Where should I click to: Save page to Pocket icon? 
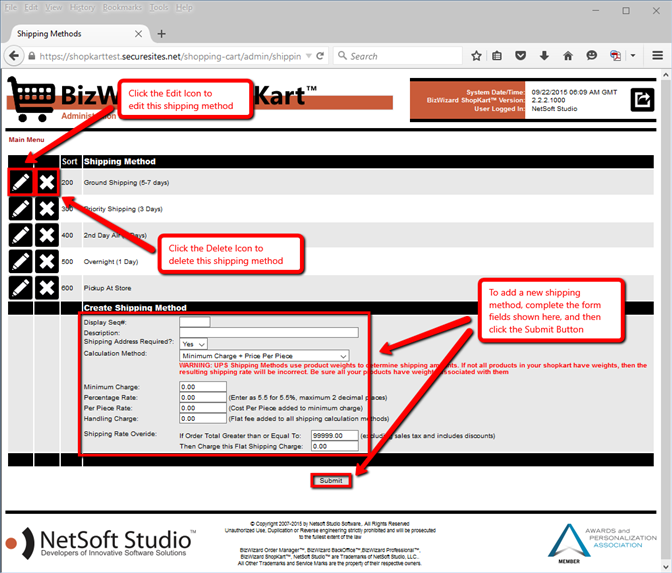point(520,56)
